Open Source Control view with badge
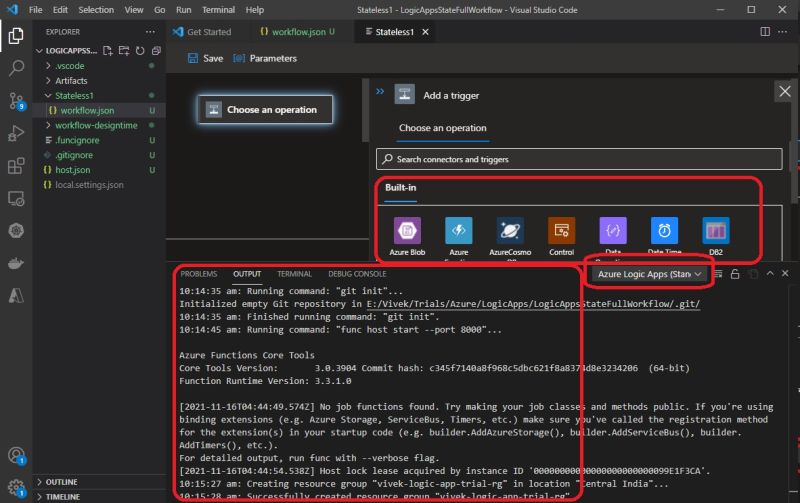The height and width of the screenshot is (503, 800). (16, 101)
